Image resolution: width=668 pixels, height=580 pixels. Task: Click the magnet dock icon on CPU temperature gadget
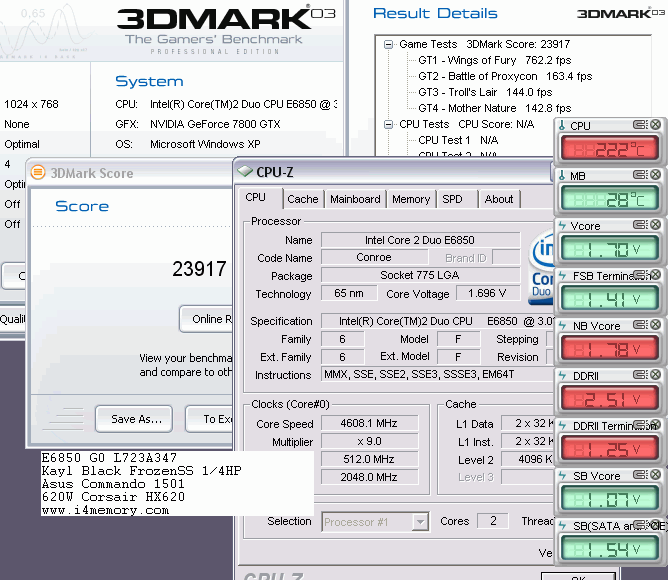click(x=639, y=125)
